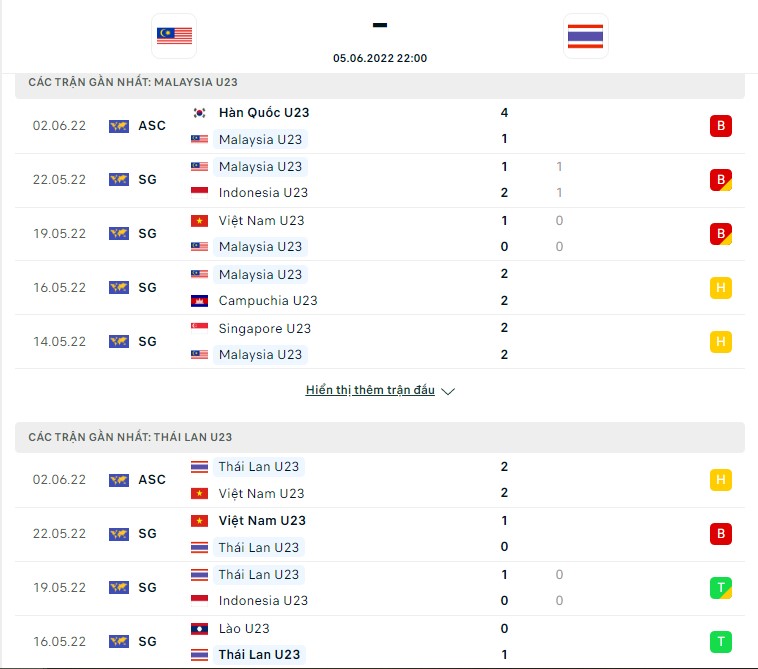The width and height of the screenshot is (758, 669).
Task: Click the Các trận gần nhất: Malaysia U23 header
Action: pos(133,82)
